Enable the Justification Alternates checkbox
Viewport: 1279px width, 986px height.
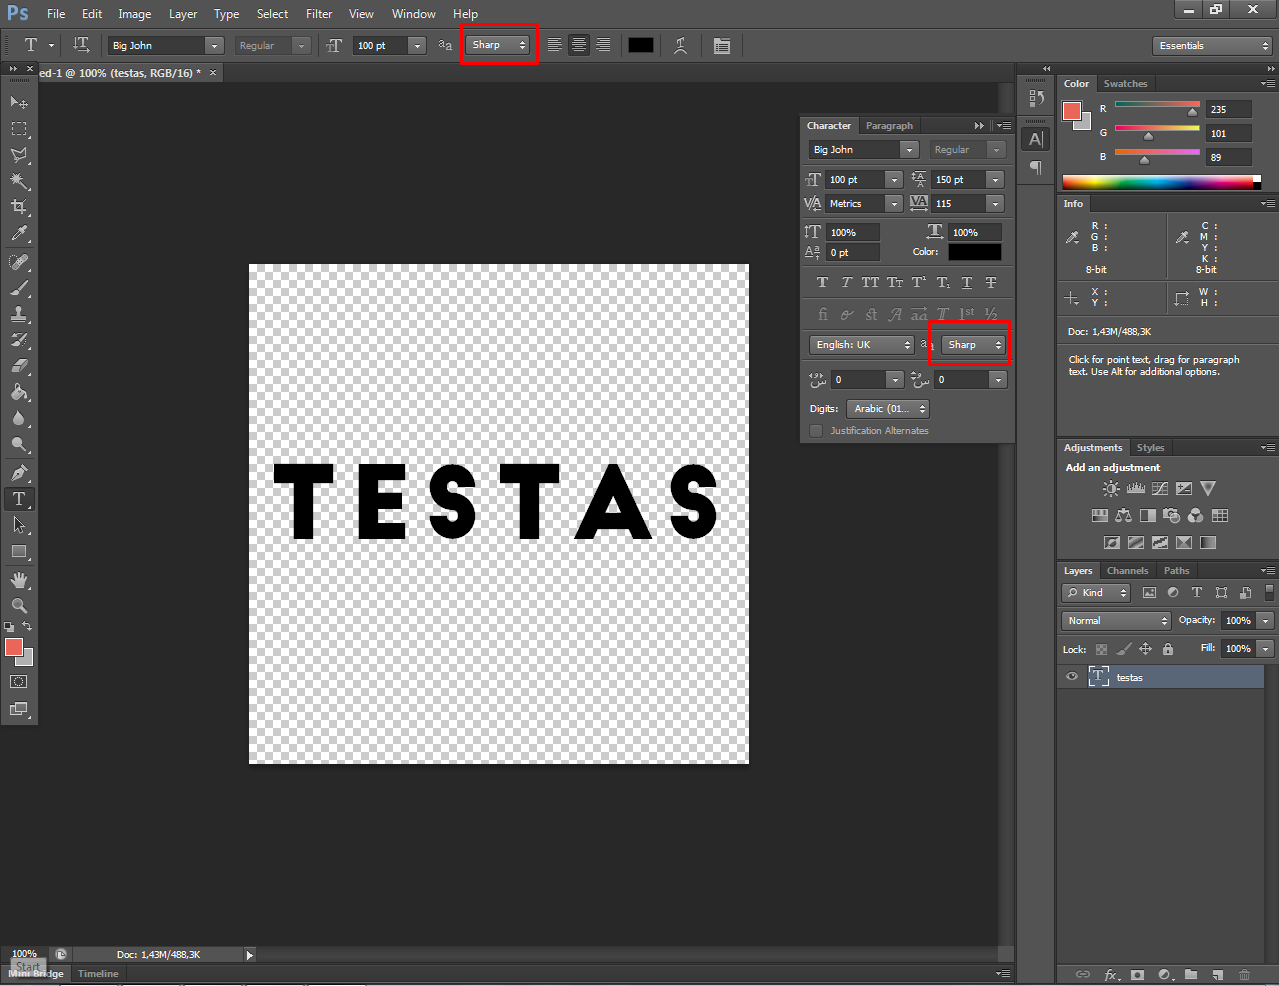(816, 431)
